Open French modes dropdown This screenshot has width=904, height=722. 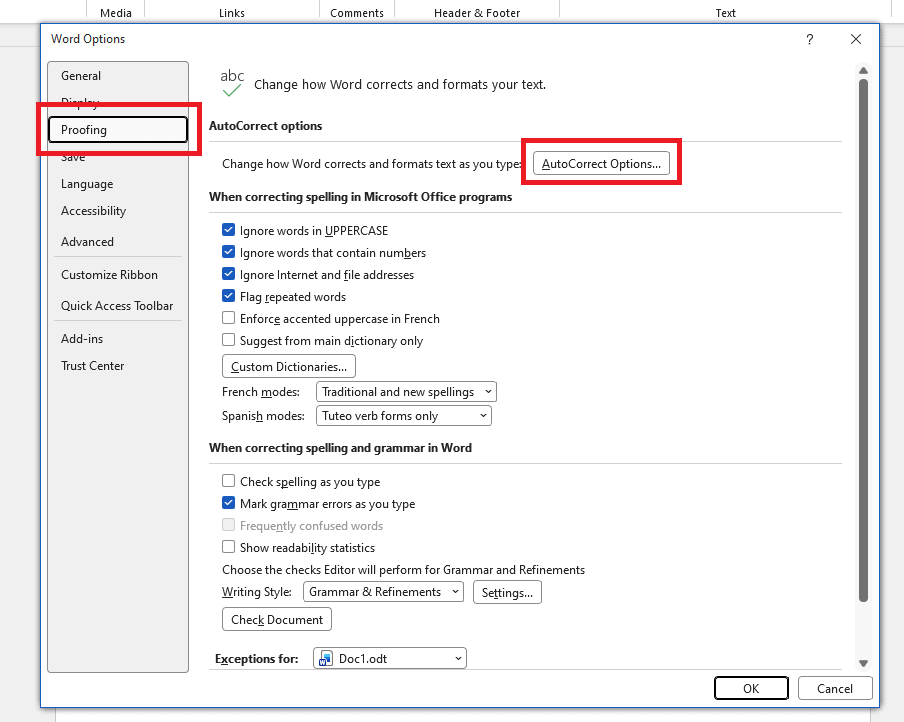(x=406, y=392)
